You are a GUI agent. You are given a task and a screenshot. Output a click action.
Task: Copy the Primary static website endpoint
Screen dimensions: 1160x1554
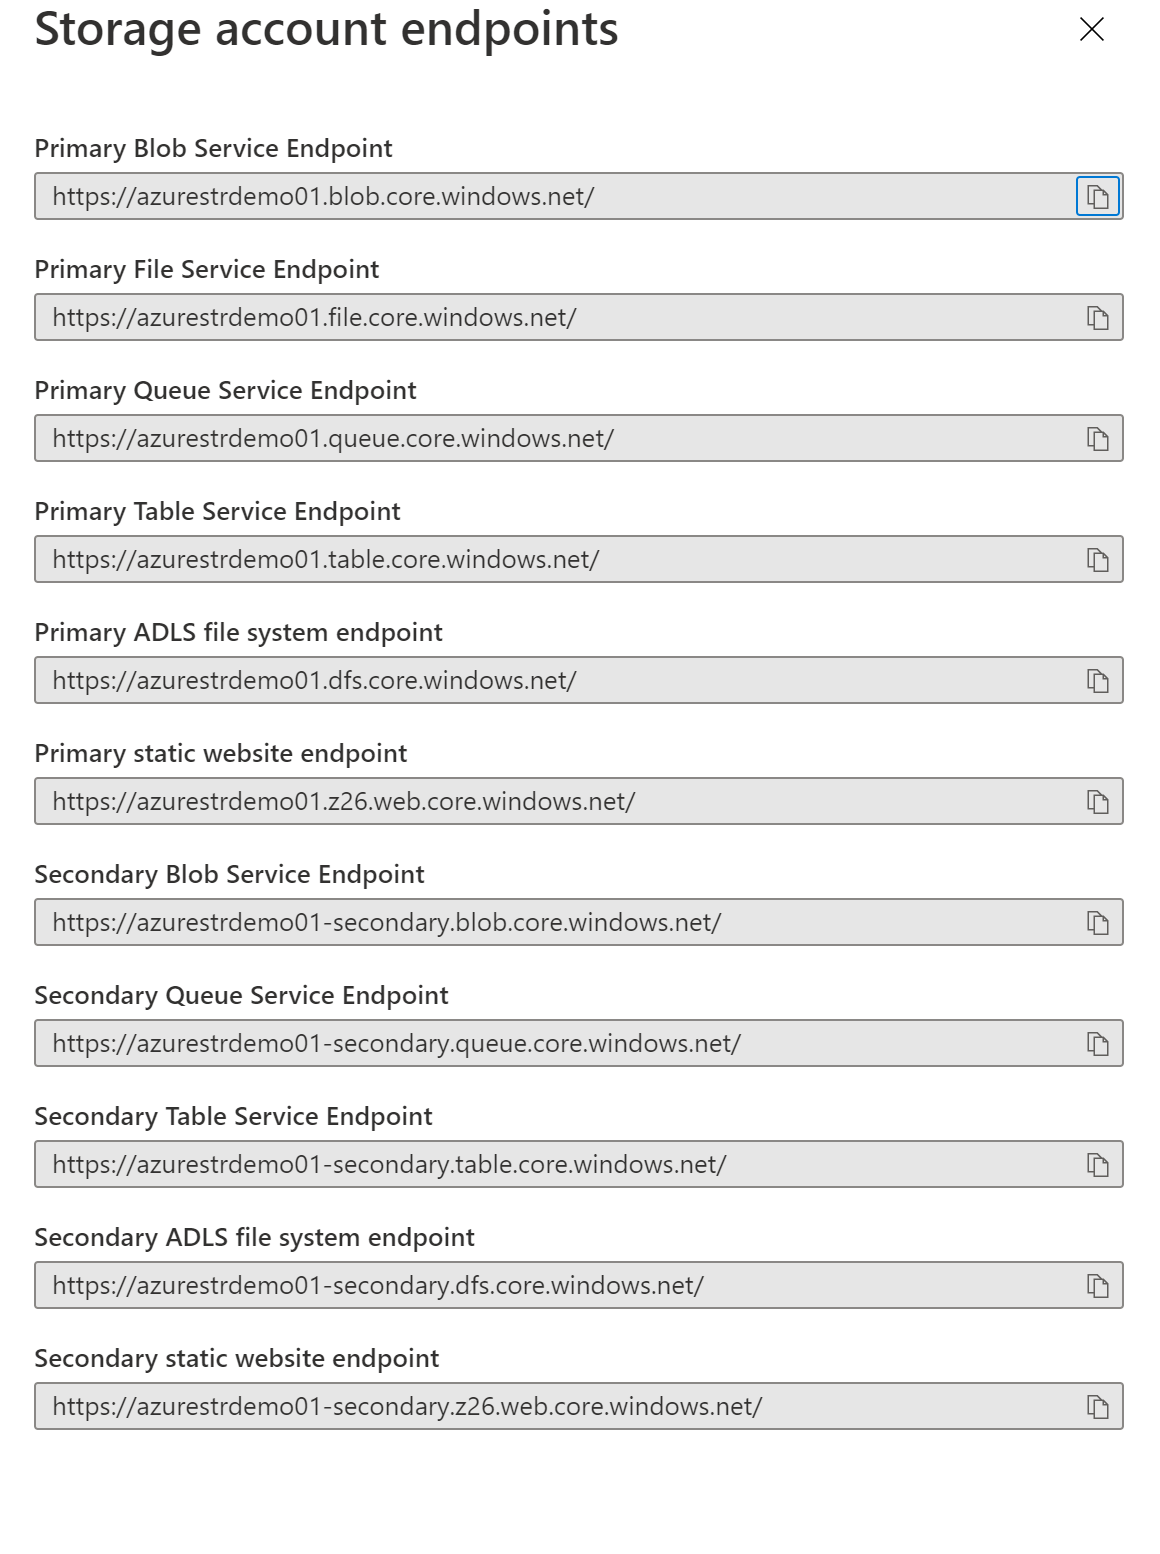[1096, 802]
